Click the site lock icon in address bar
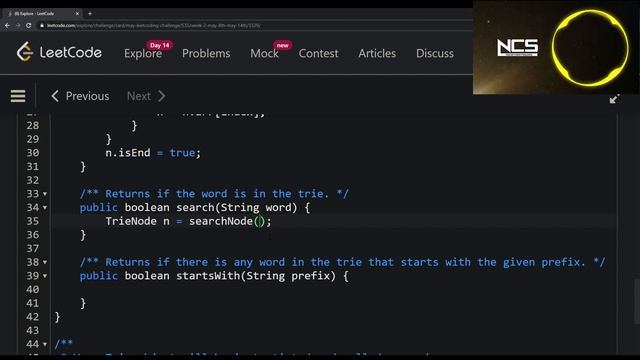640x360 pixels. tap(42, 25)
